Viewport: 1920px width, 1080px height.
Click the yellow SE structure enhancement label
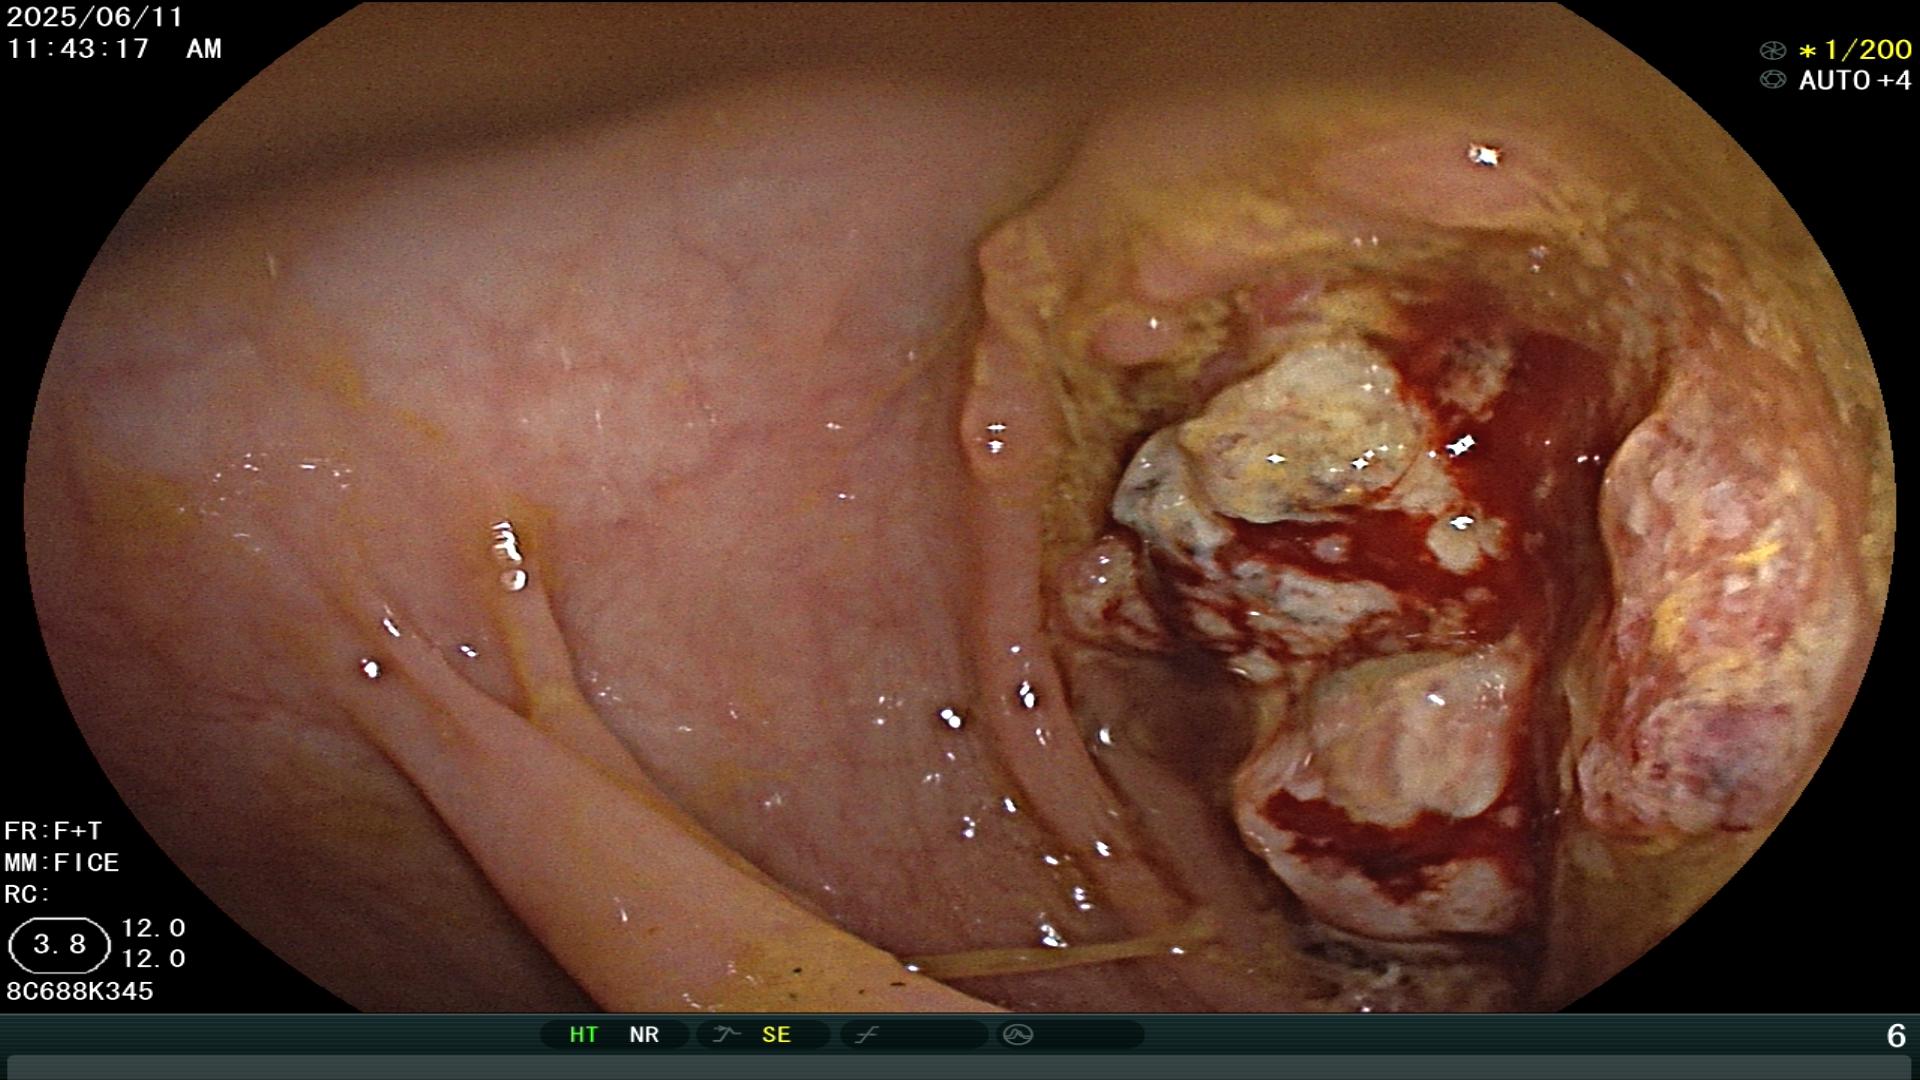click(x=776, y=1035)
